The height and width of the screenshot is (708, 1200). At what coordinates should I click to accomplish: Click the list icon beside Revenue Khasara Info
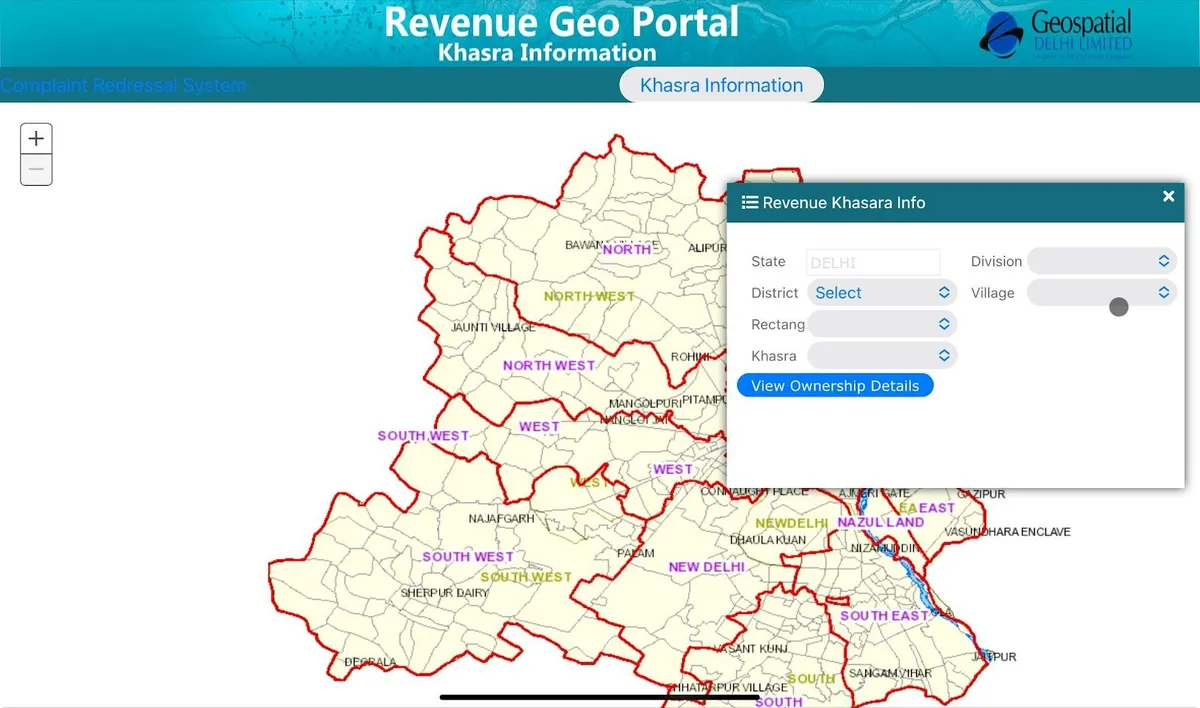click(749, 202)
